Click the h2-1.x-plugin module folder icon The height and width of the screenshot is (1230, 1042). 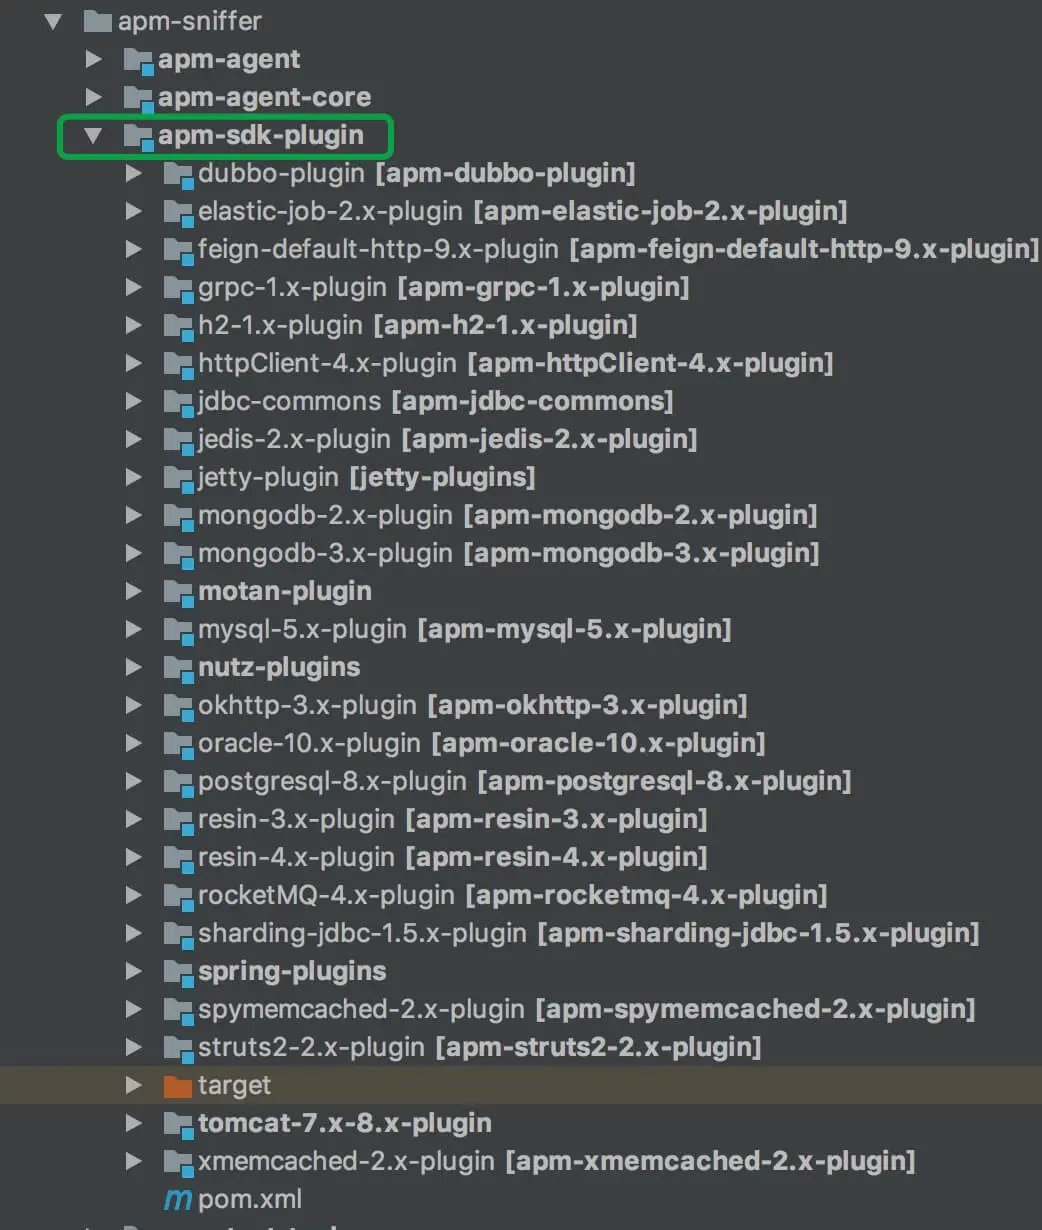[178, 326]
